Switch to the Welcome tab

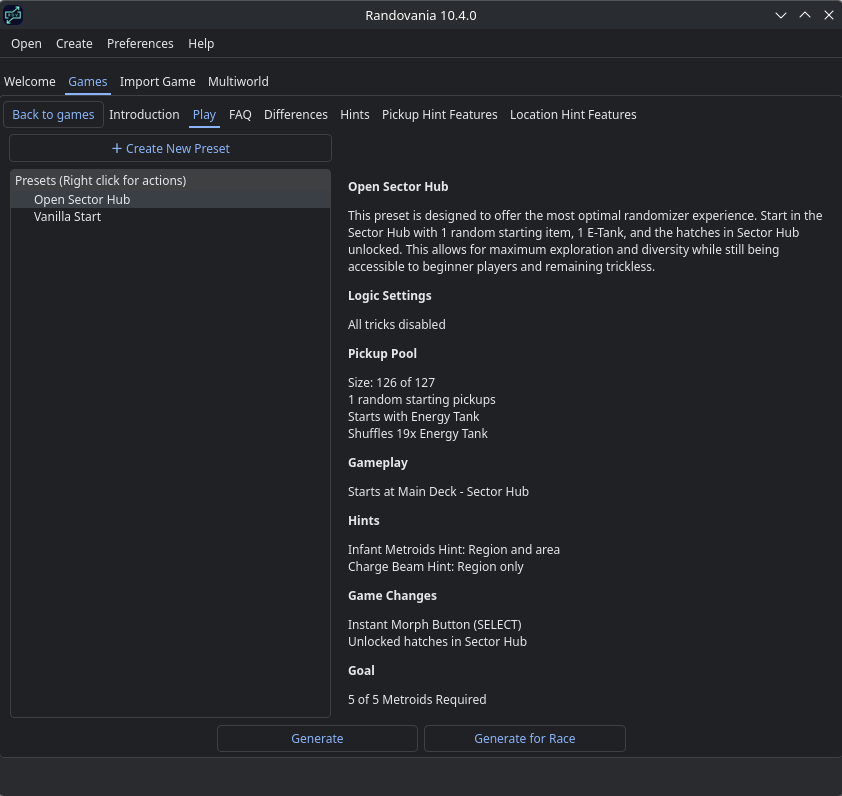tap(30, 82)
